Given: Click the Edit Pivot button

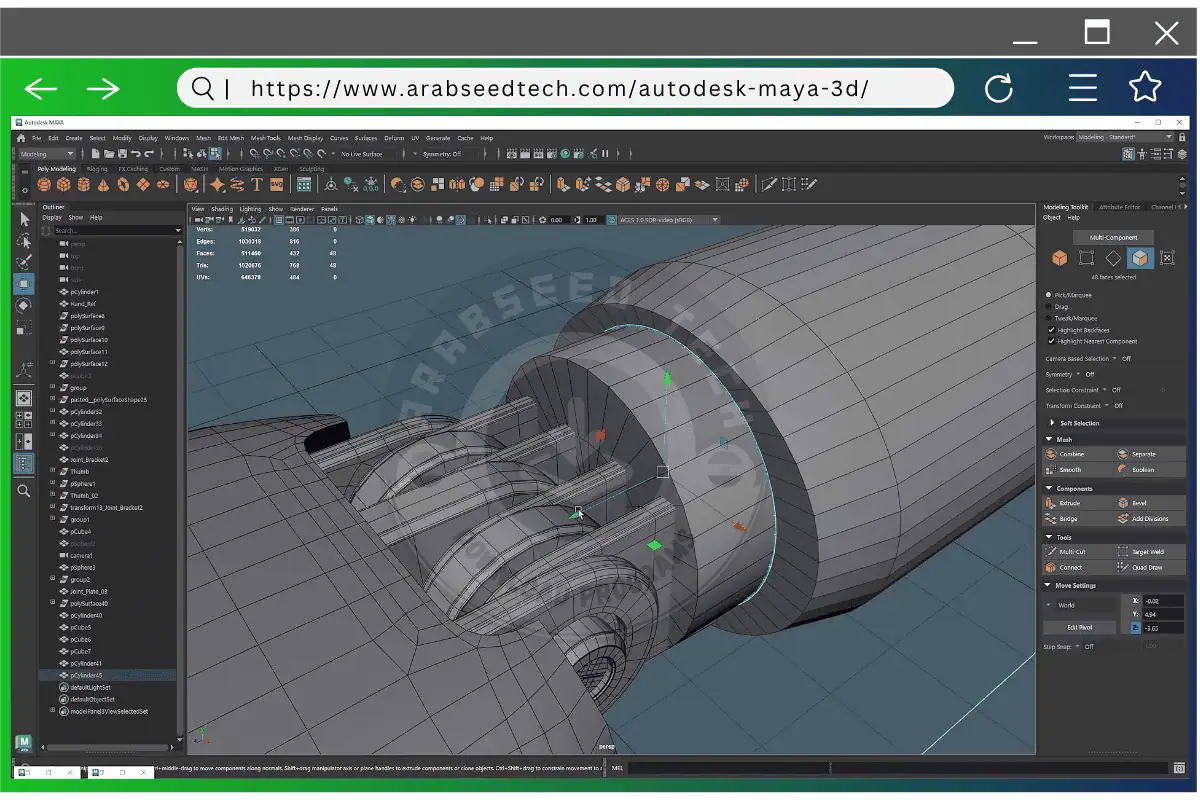Looking at the screenshot, I should pyautogui.click(x=1080, y=628).
